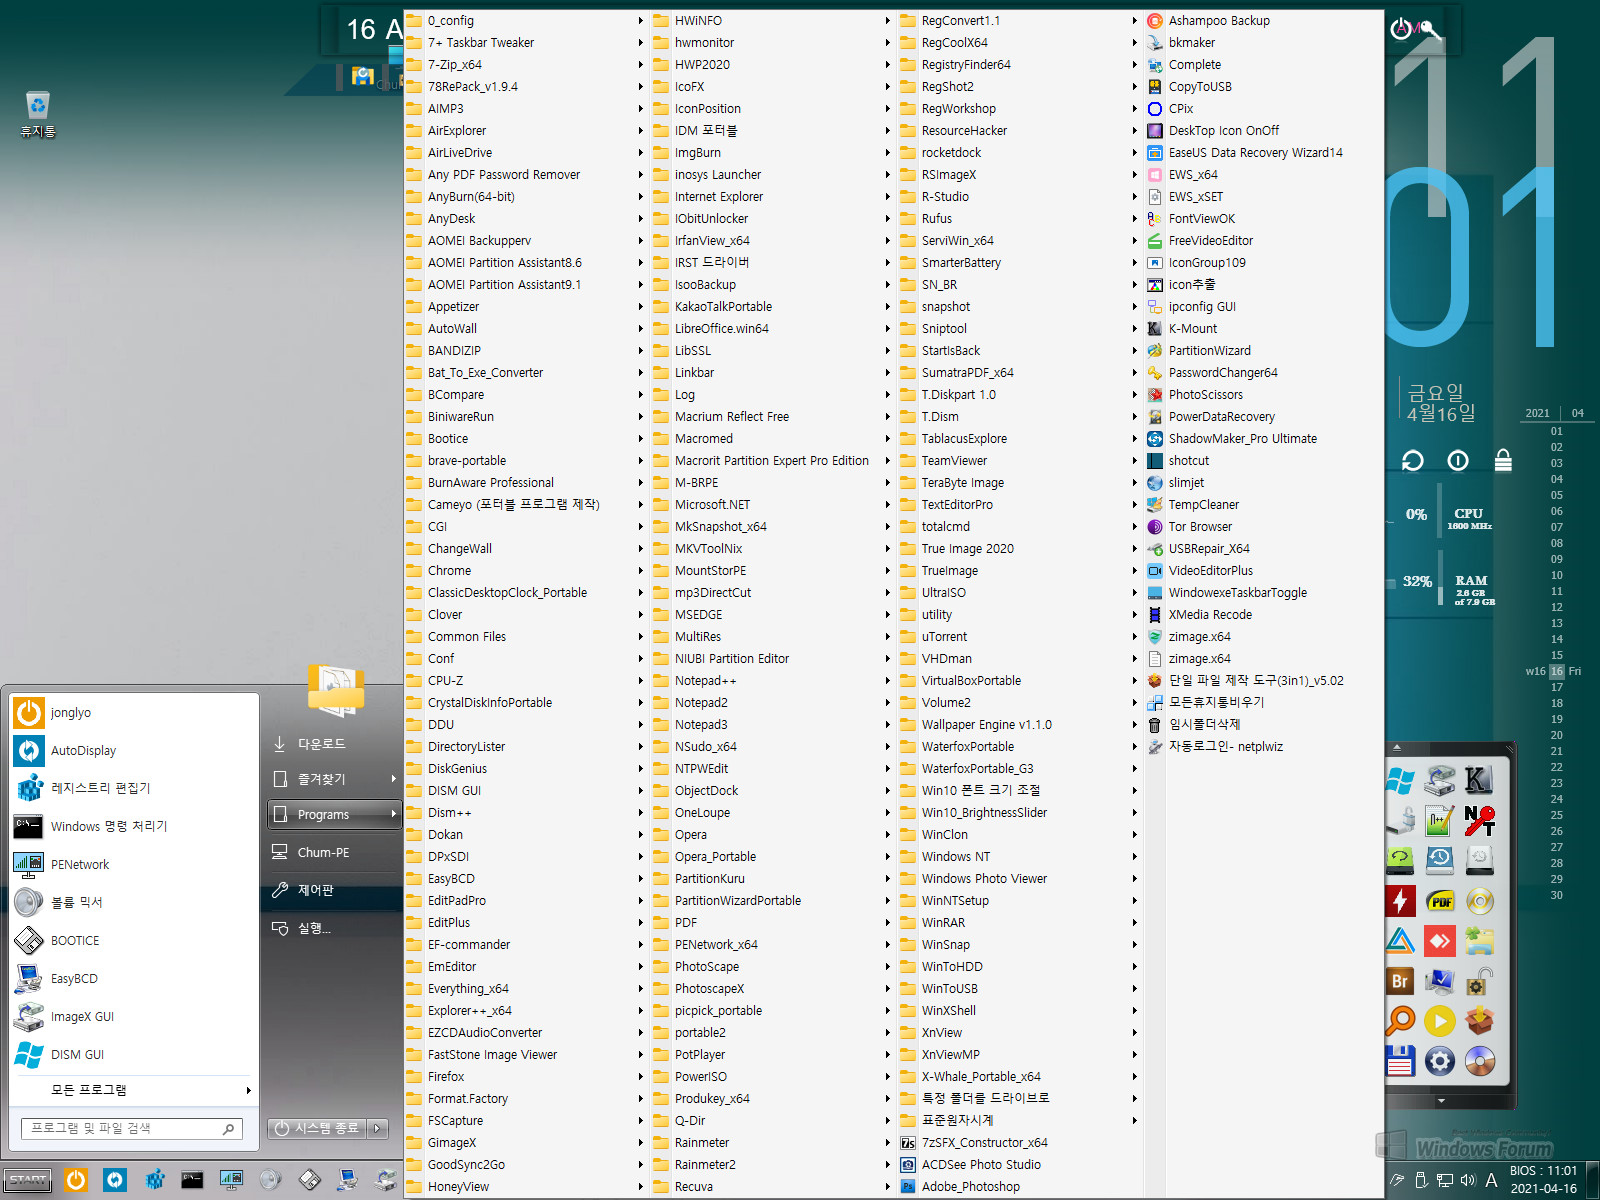Expand the BANDIZIP folder submenu
This screenshot has height=1200, width=1600.
point(526,351)
